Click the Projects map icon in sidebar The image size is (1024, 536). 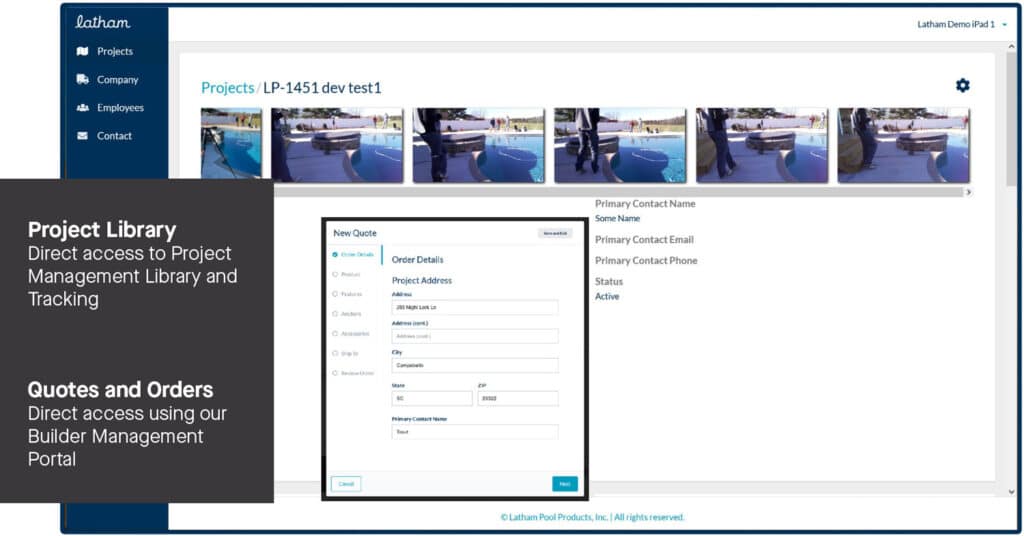coord(82,51)
